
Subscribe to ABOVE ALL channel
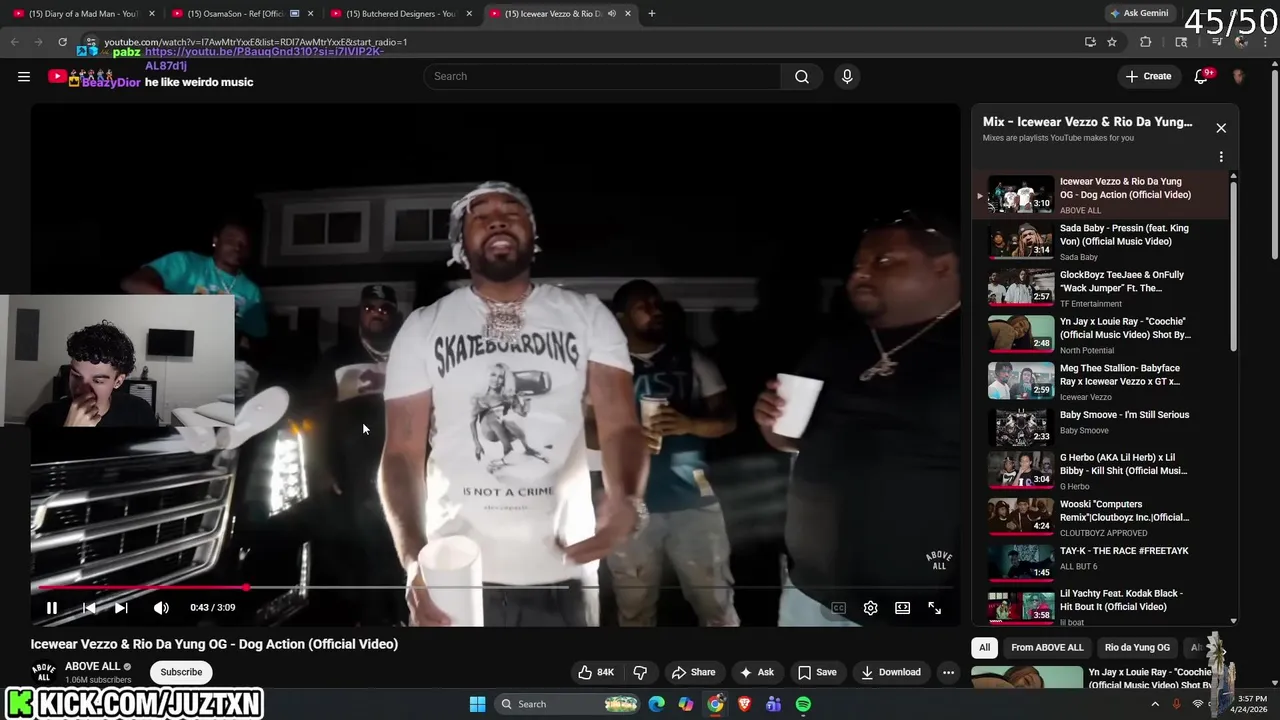coord(181,672)
